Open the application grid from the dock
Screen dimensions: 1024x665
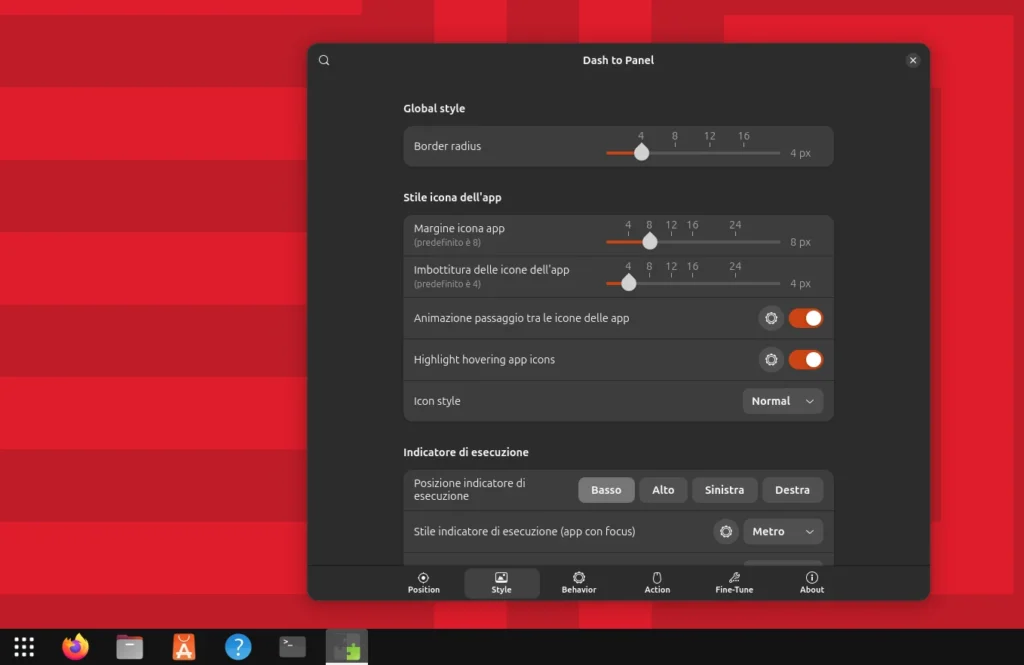[22, 646]
